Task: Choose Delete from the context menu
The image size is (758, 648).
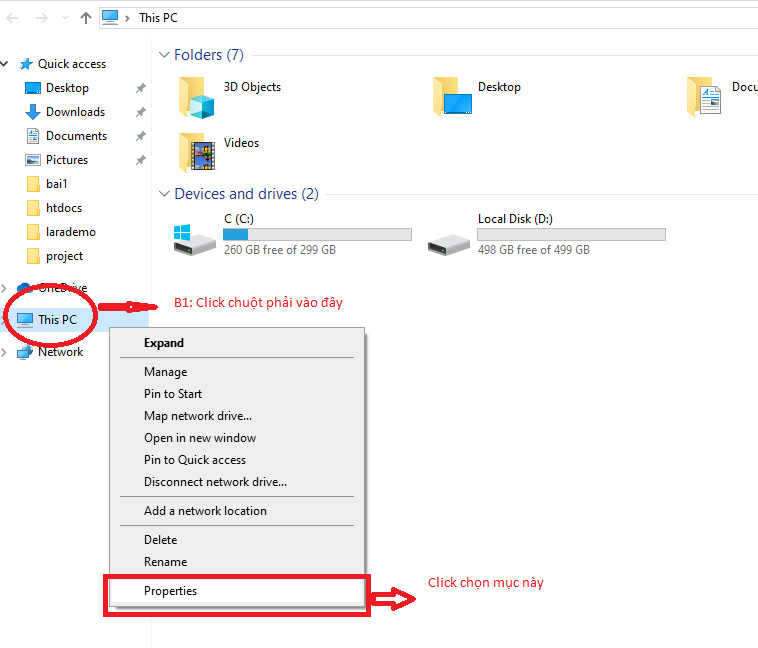Action: point(237,540)
